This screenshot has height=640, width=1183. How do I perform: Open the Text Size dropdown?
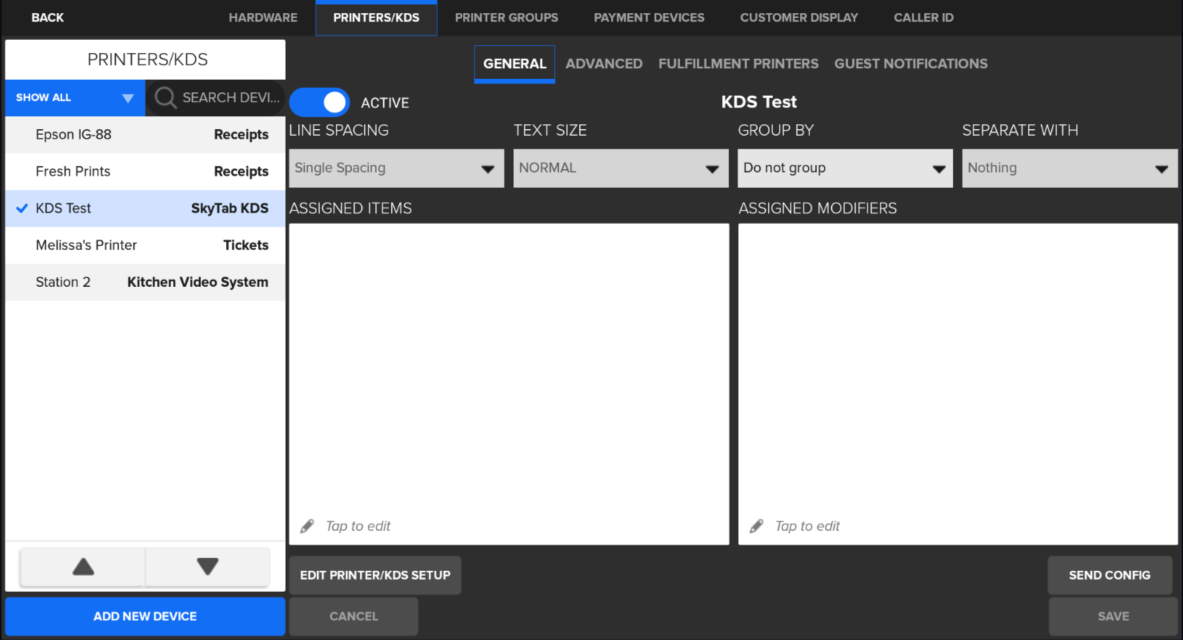point(620,168)
